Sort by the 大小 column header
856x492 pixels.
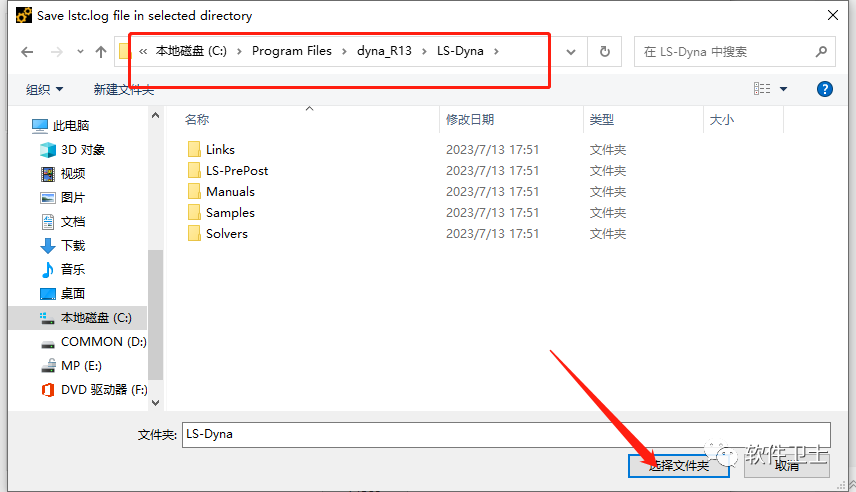click(722, 120)
